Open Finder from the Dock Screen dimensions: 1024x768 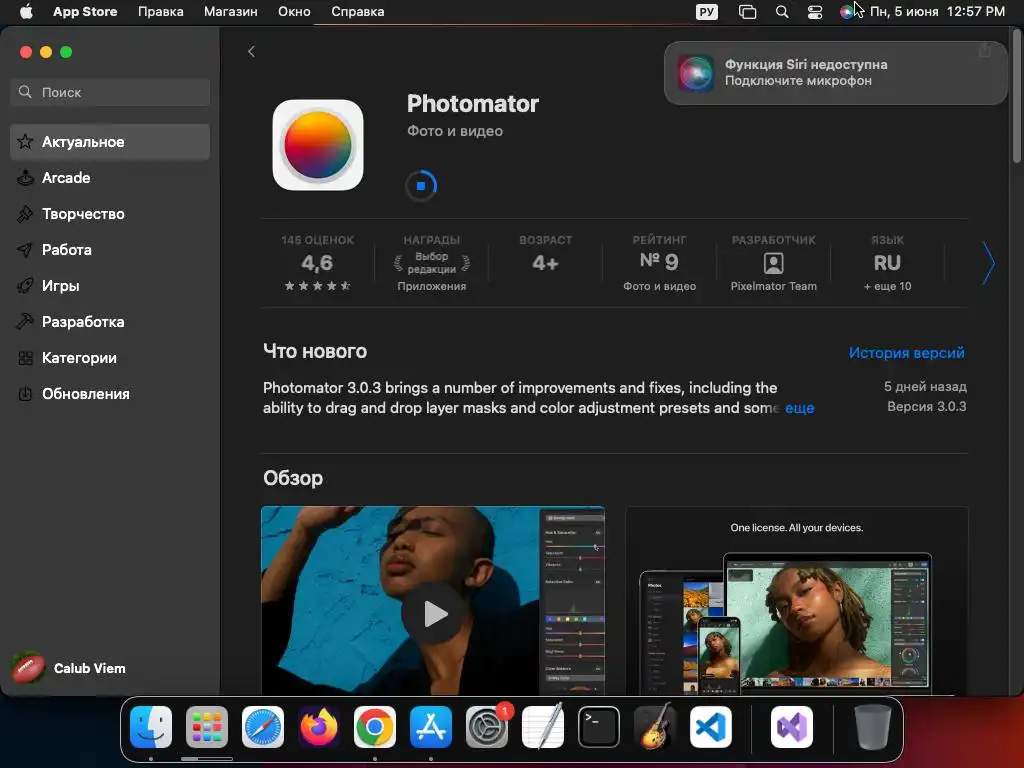click(151, 727)
